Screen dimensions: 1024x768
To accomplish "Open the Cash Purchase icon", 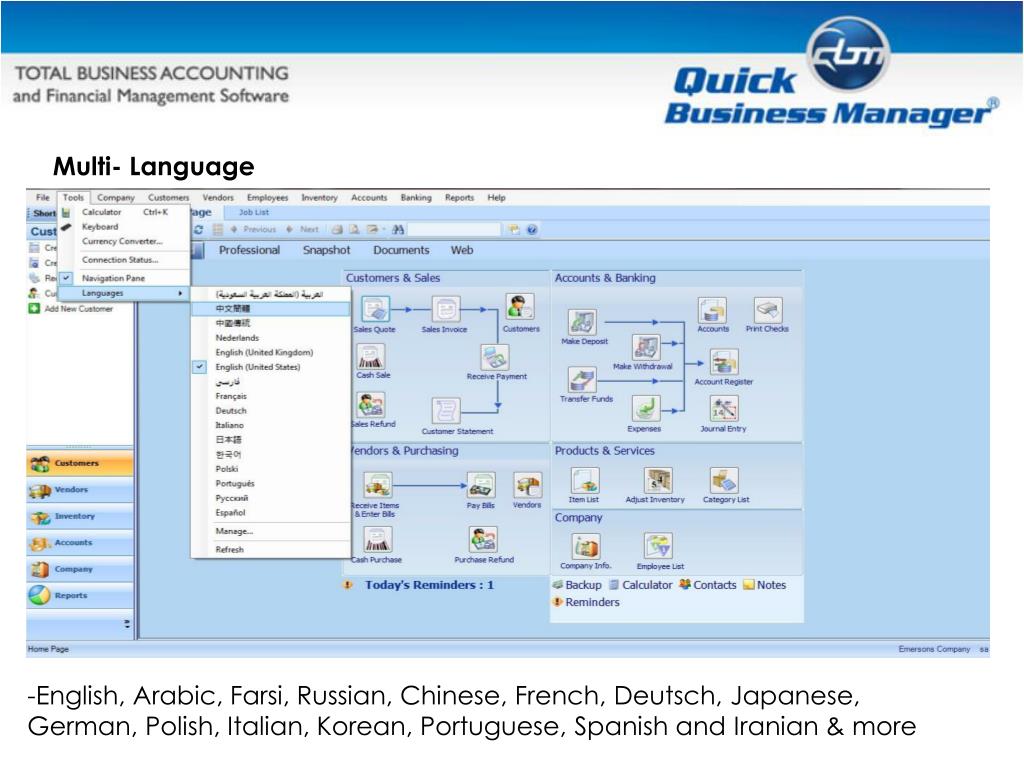I will coord(377,540).
